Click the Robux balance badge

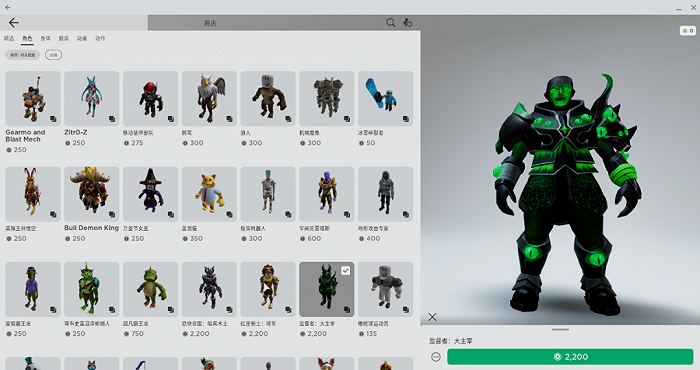pyautogui.click(x=688, y=31)
